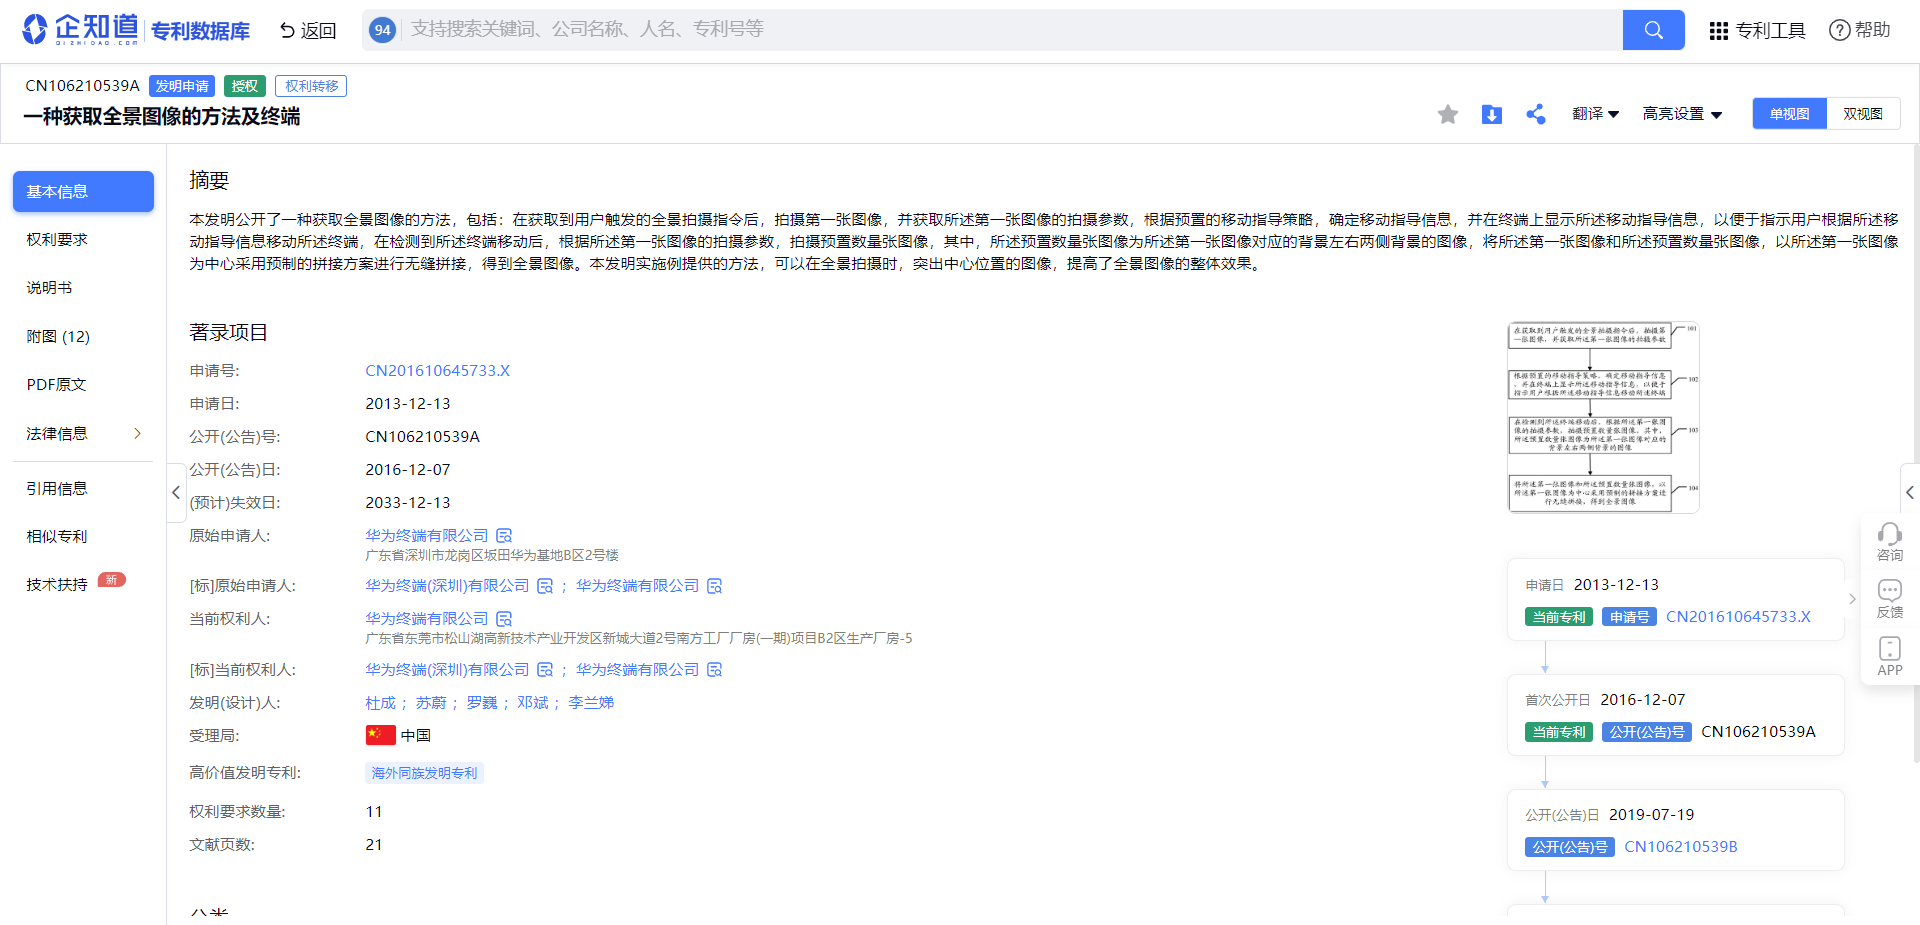1920x925 pixels.
Task: Click the blue search magnifier button
Action: (1653, 30)
